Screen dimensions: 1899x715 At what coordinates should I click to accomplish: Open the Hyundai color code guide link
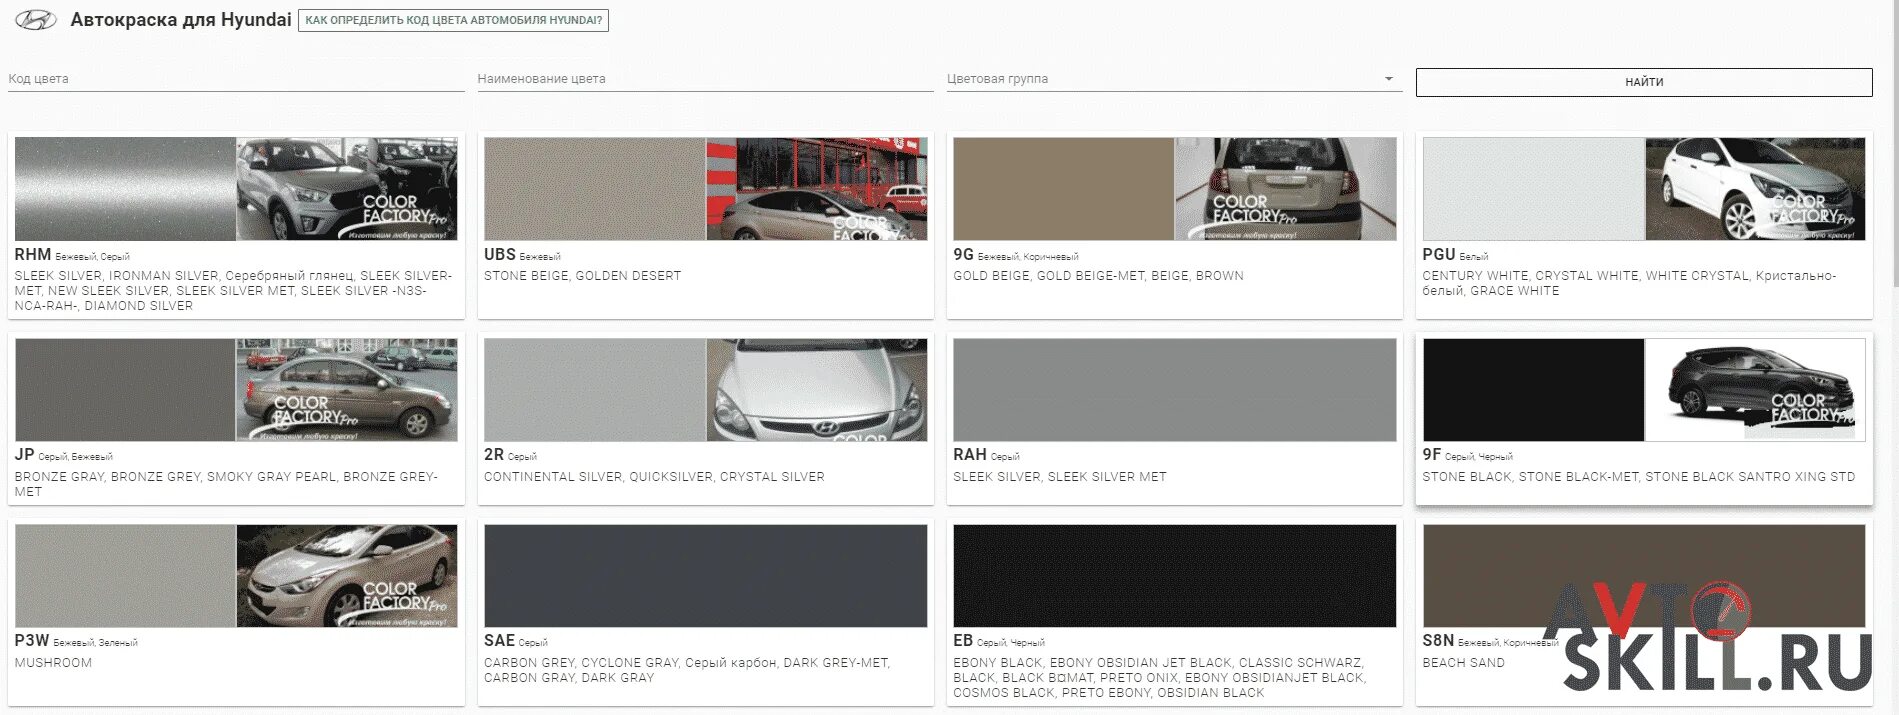coord(453,20)
